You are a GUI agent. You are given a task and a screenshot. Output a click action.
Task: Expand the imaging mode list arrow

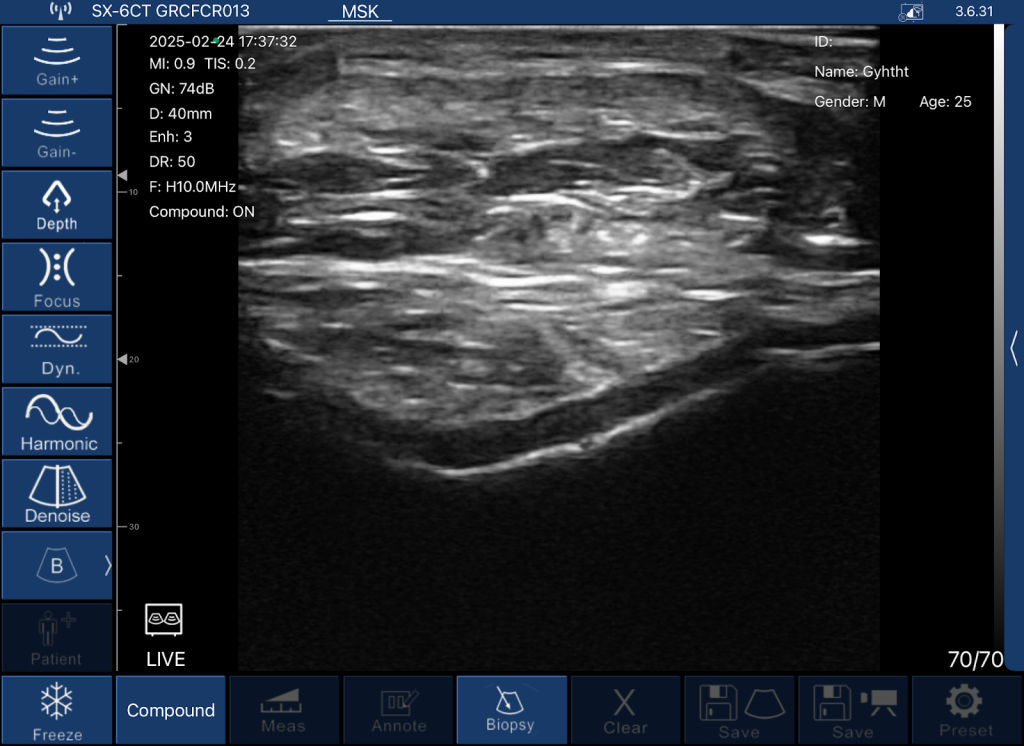pyautogui.click(x=108, y=565)
